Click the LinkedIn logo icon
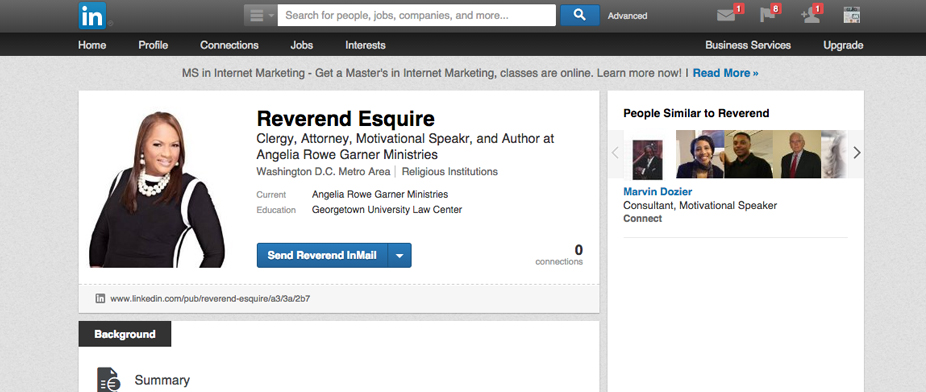This screenshot has width=926, height=392. click(93, 15)
